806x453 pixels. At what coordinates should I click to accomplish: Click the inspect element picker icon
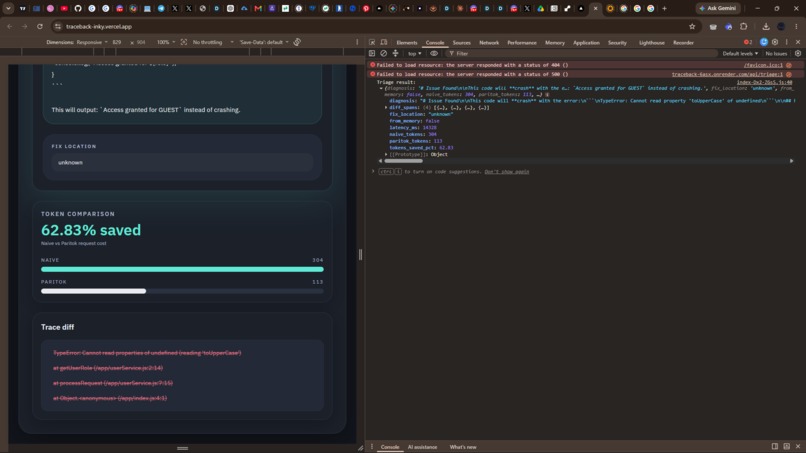click(x=372, y=42)
